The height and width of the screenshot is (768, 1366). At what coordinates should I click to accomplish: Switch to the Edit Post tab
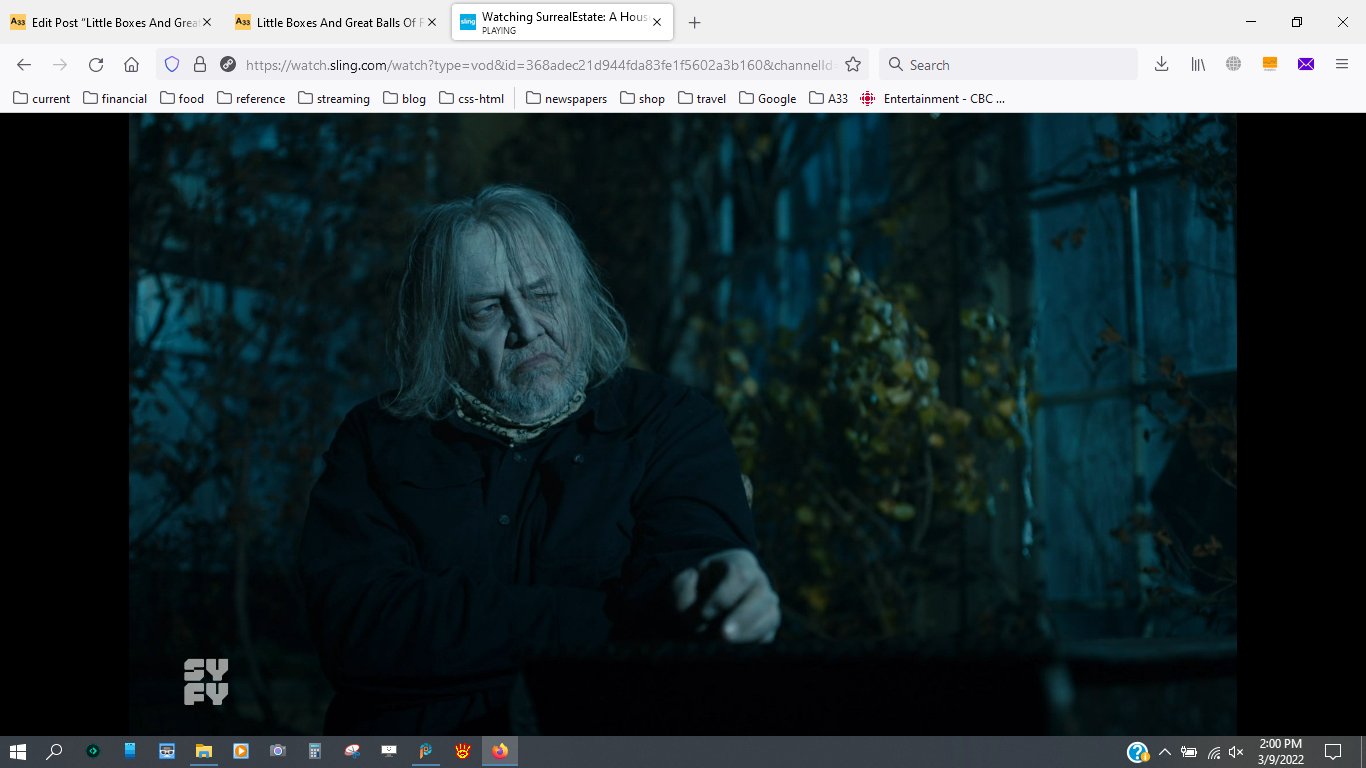110,22
